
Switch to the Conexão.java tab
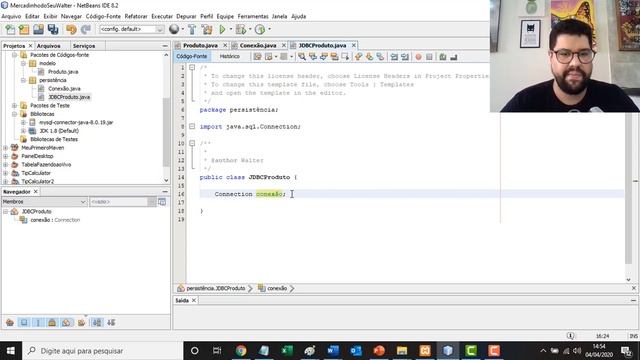click(x=258, y=45)
